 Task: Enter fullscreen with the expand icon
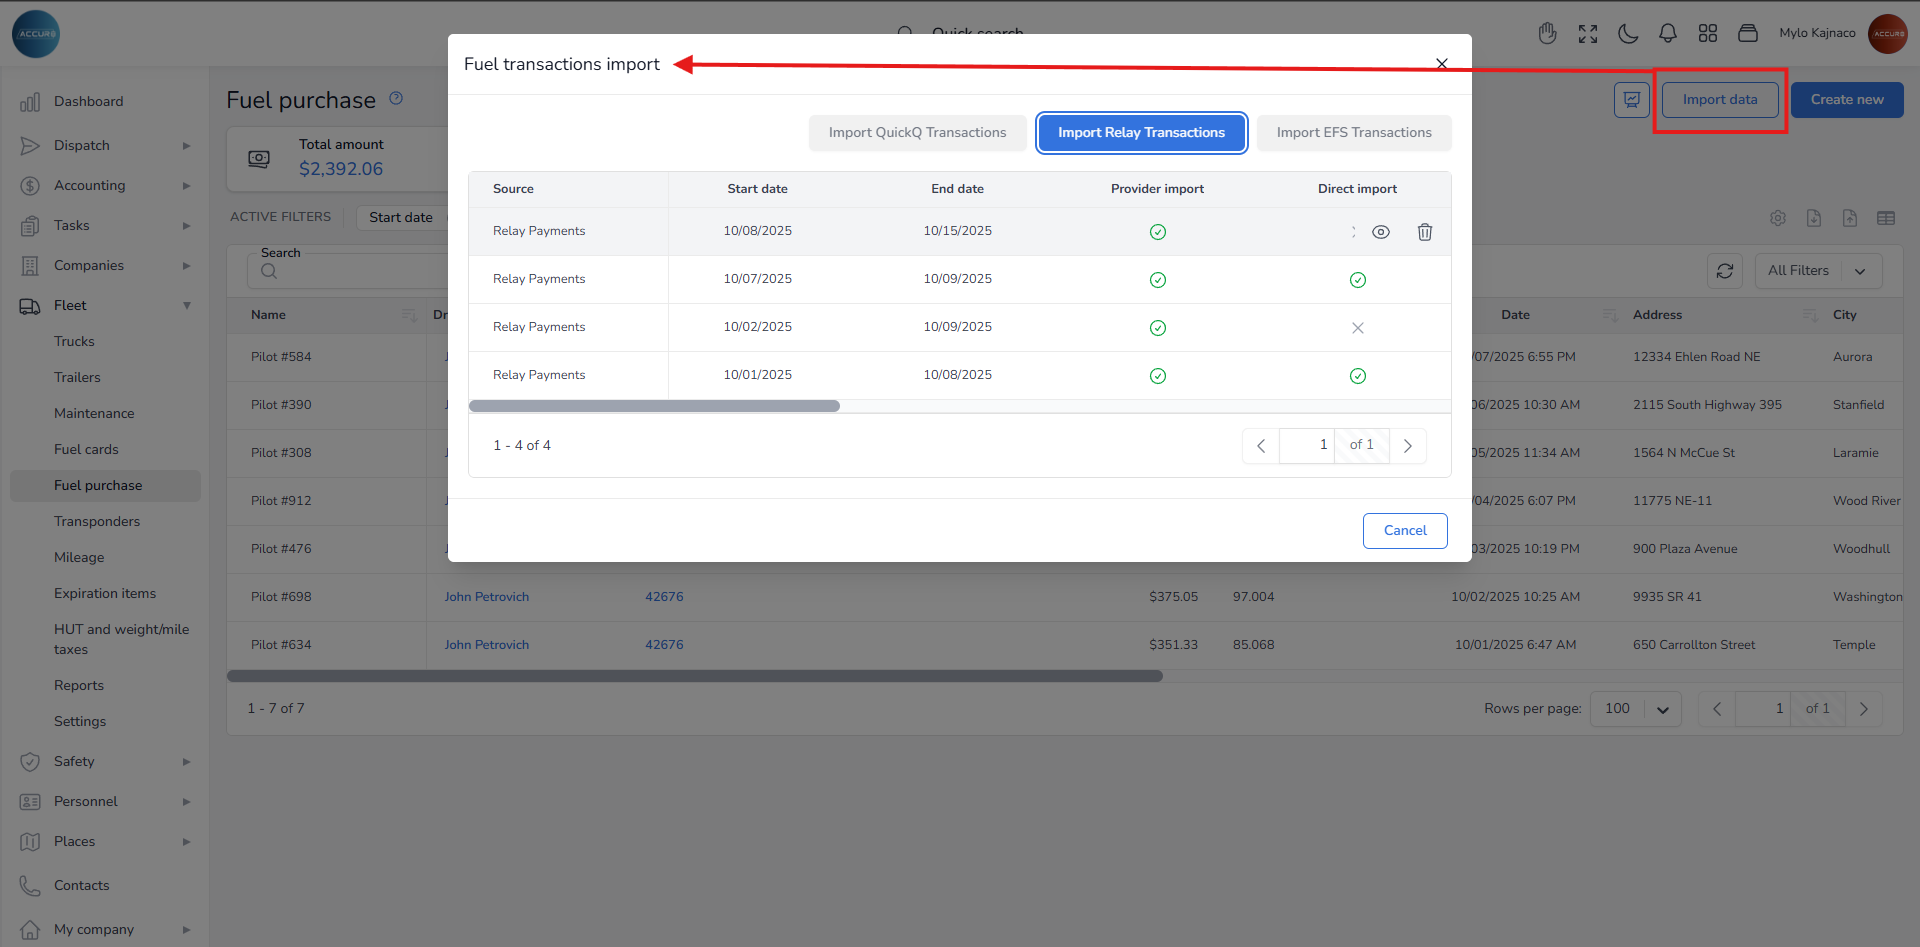click(x=1587, y=34)
